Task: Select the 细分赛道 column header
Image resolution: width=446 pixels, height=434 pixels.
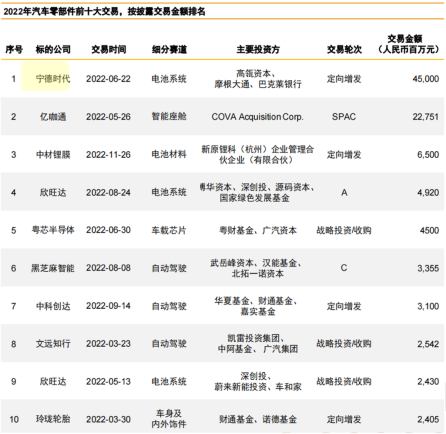Action: (x=169, y=50)
